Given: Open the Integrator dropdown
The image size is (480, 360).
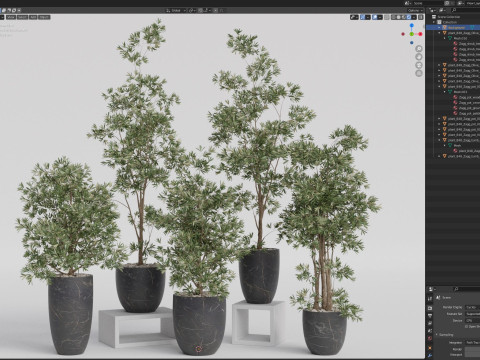Looking at the screenshot, I should pos(472,342).
